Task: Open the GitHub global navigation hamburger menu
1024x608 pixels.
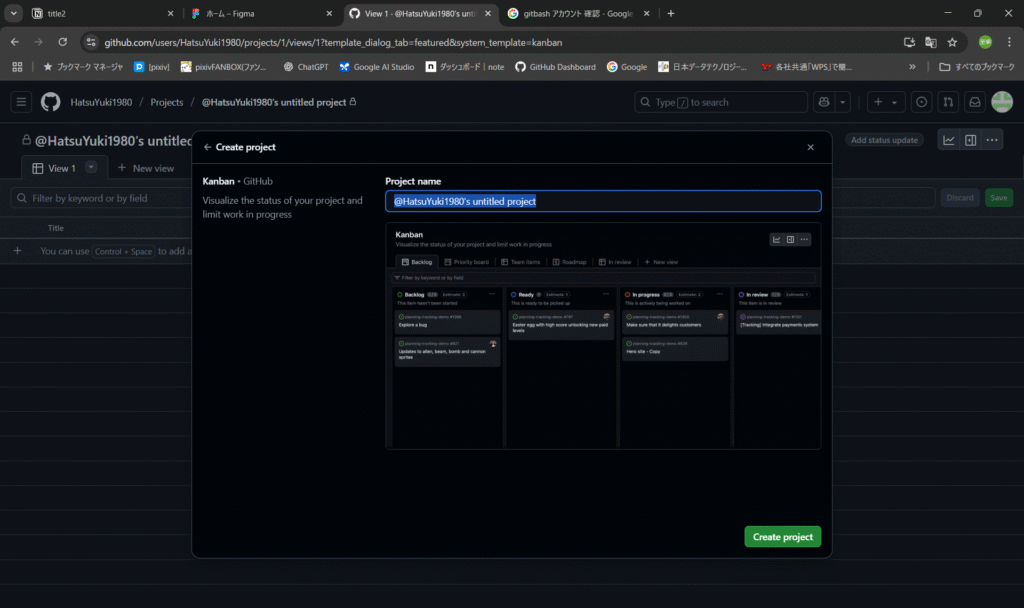Action: [x=22, y=102]
